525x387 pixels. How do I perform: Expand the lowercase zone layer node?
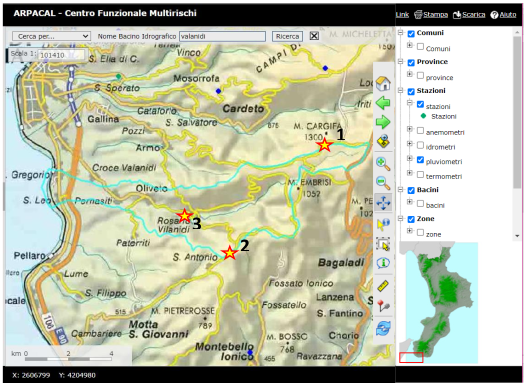409,231
